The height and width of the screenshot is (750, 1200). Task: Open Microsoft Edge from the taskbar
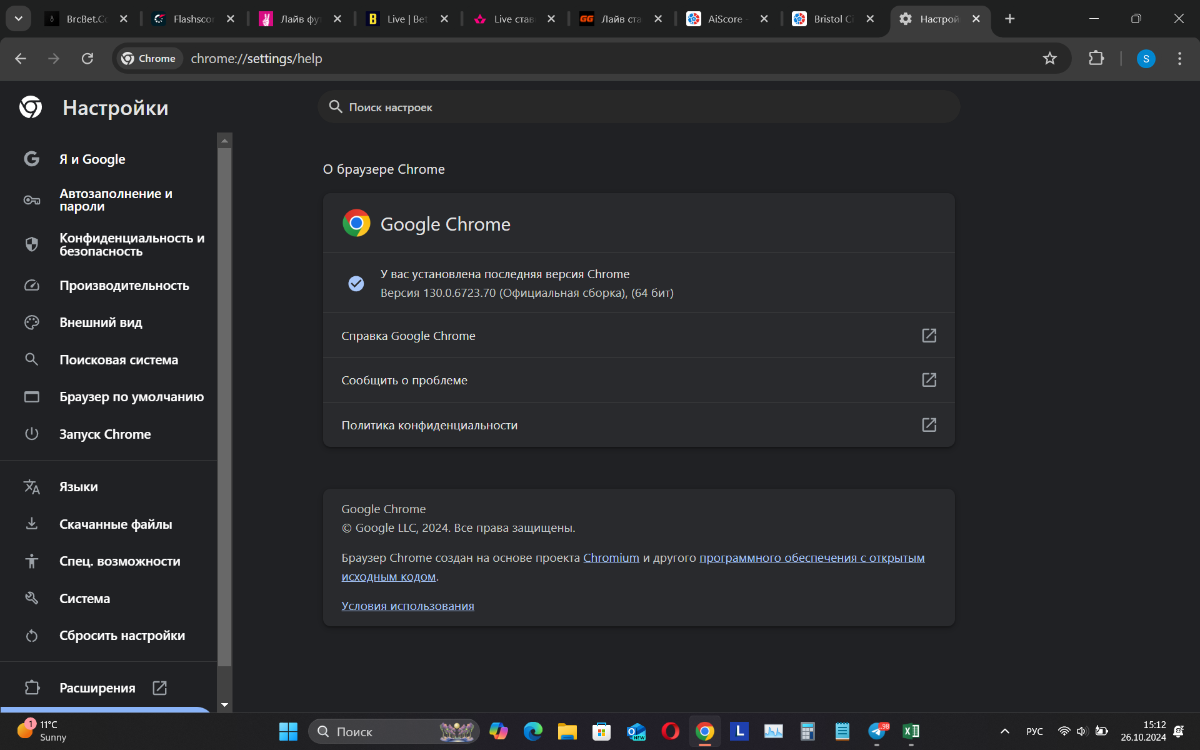(533, 731)
